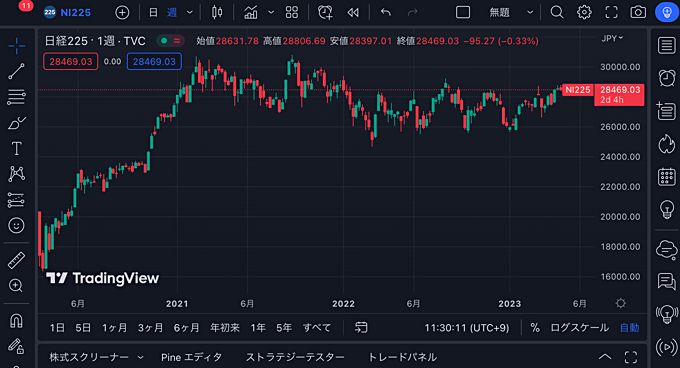Toggle lock all drawing tools
The height and width of the screenshot is (368, 680).
click(x=16, y=346)
